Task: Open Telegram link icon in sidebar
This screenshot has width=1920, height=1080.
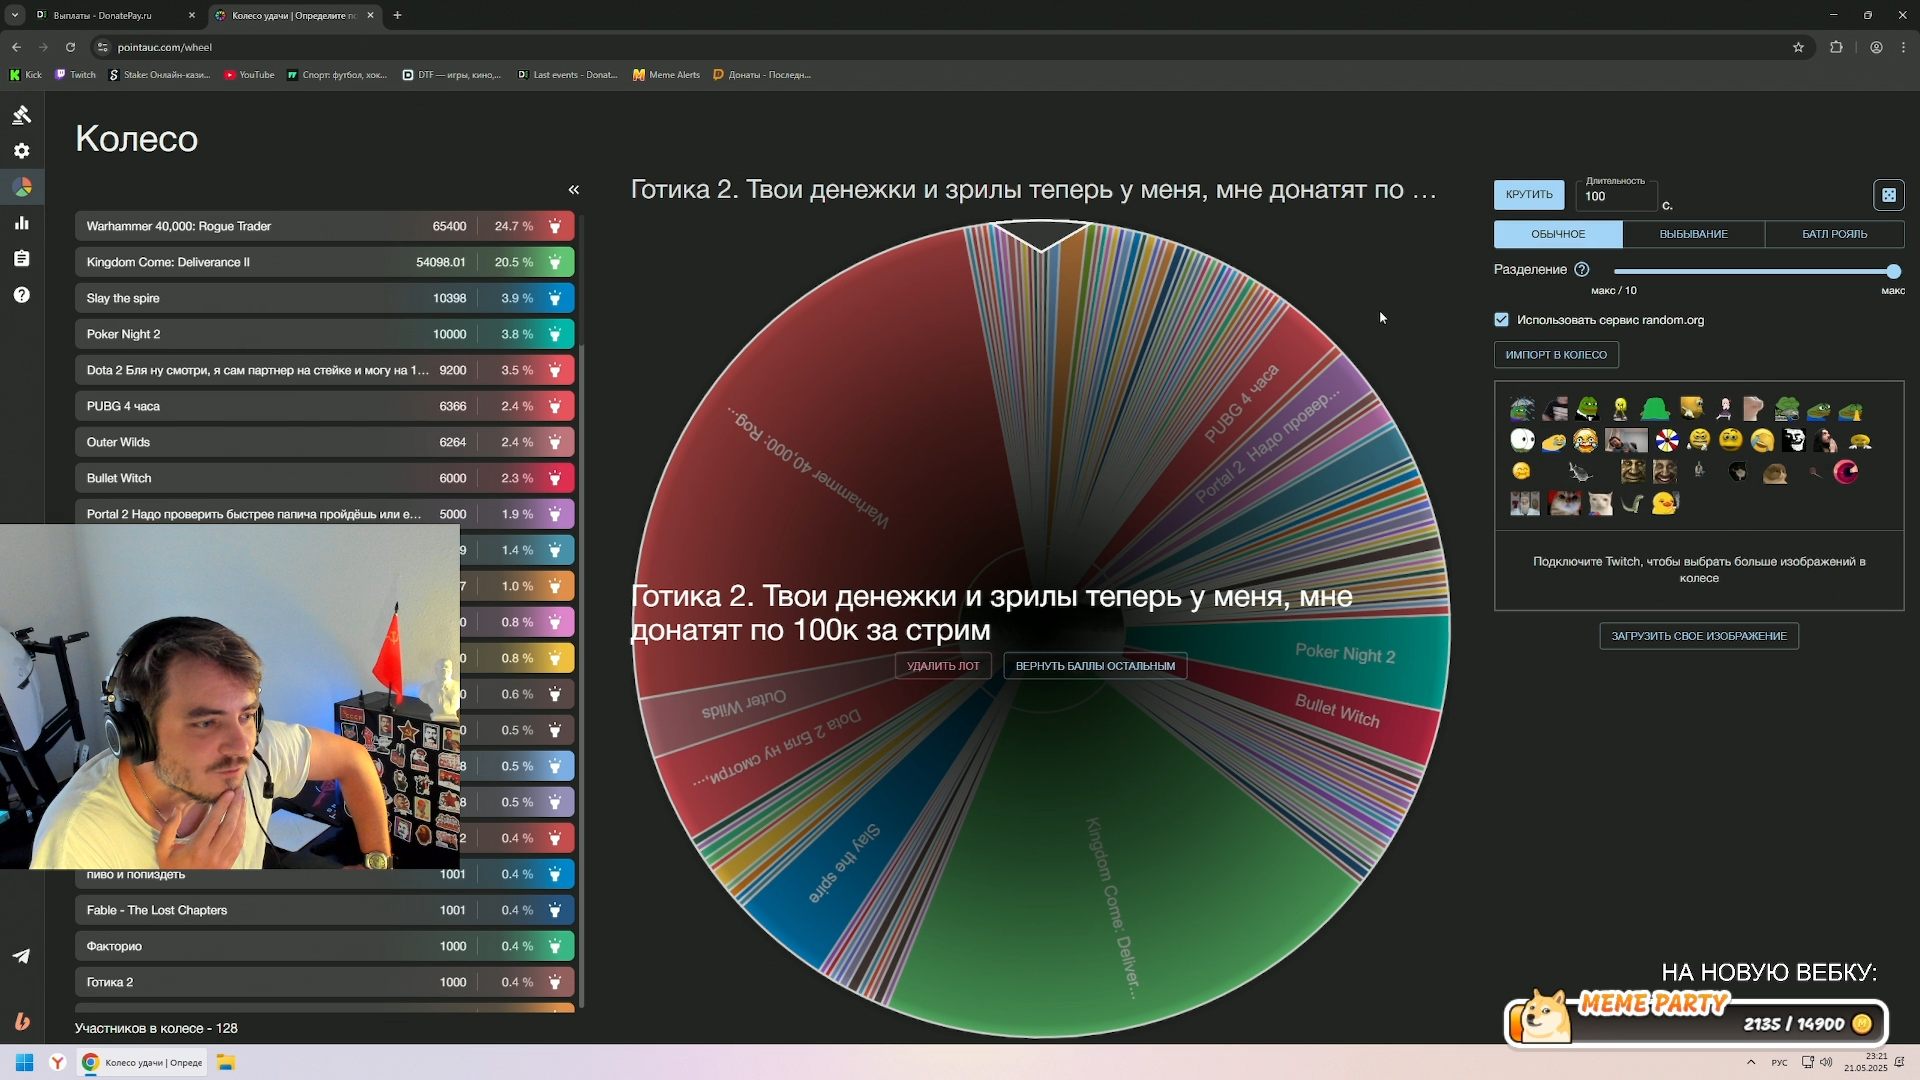Action: [x=22, y=956]
